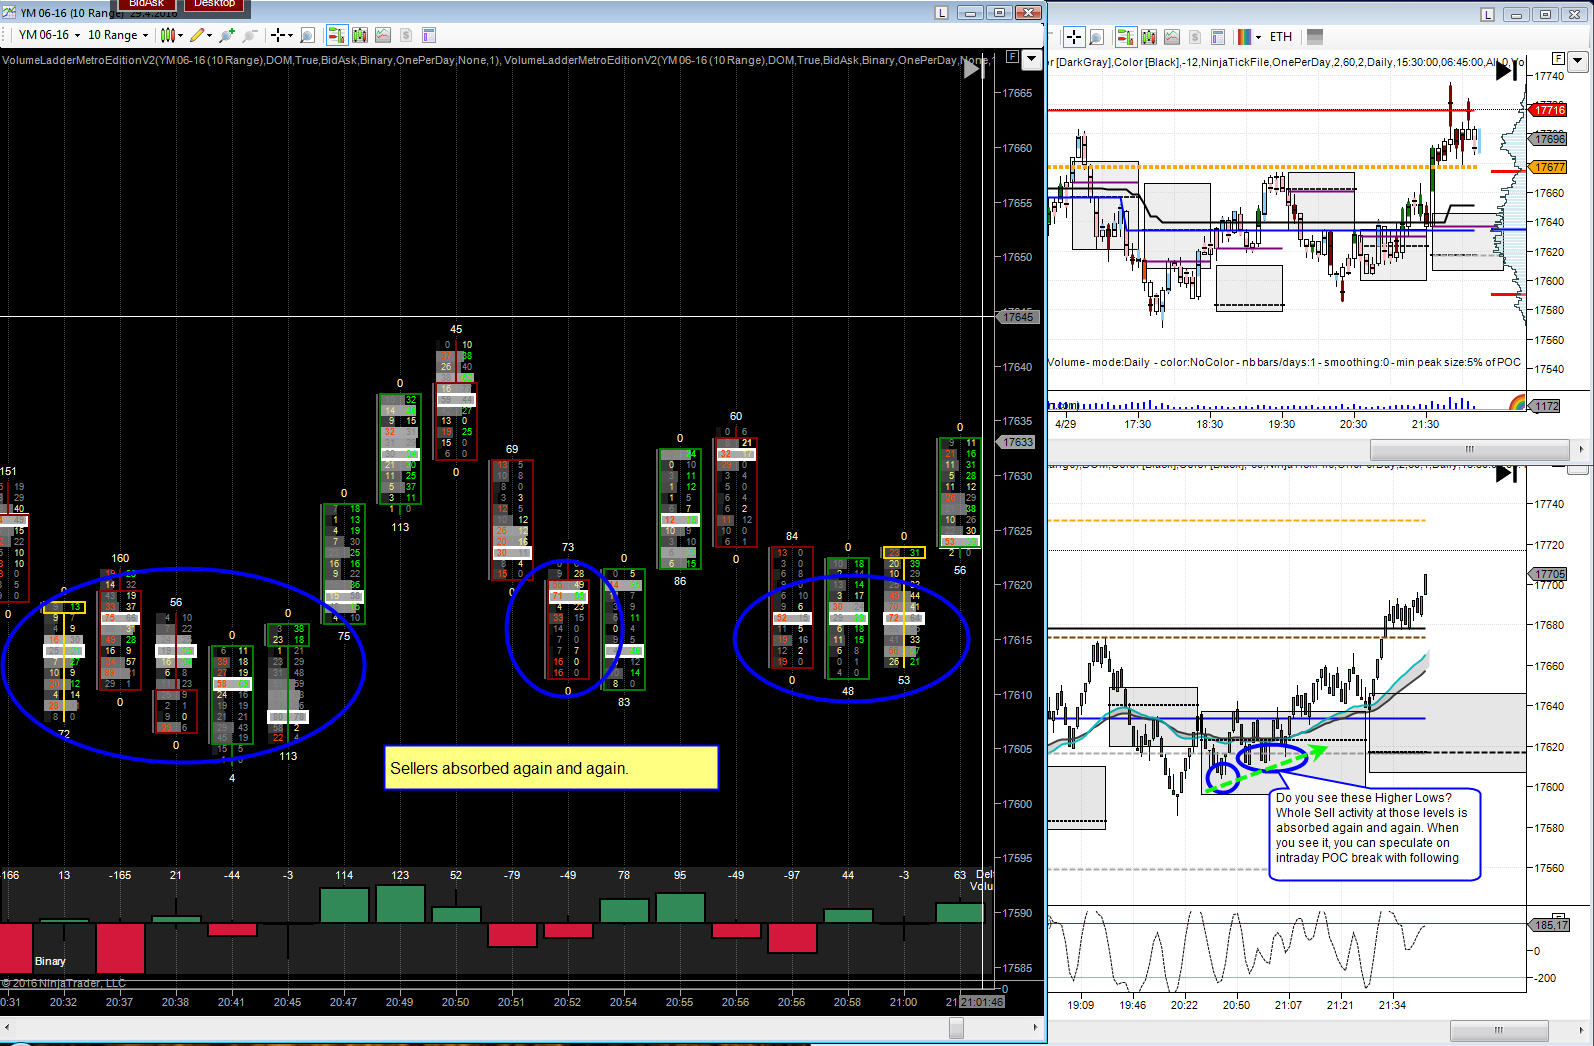Click scroll-right arrow of right upper chart scrollbar
This screenshot has height=1046, width=1594.
[x=1581, y=449]
